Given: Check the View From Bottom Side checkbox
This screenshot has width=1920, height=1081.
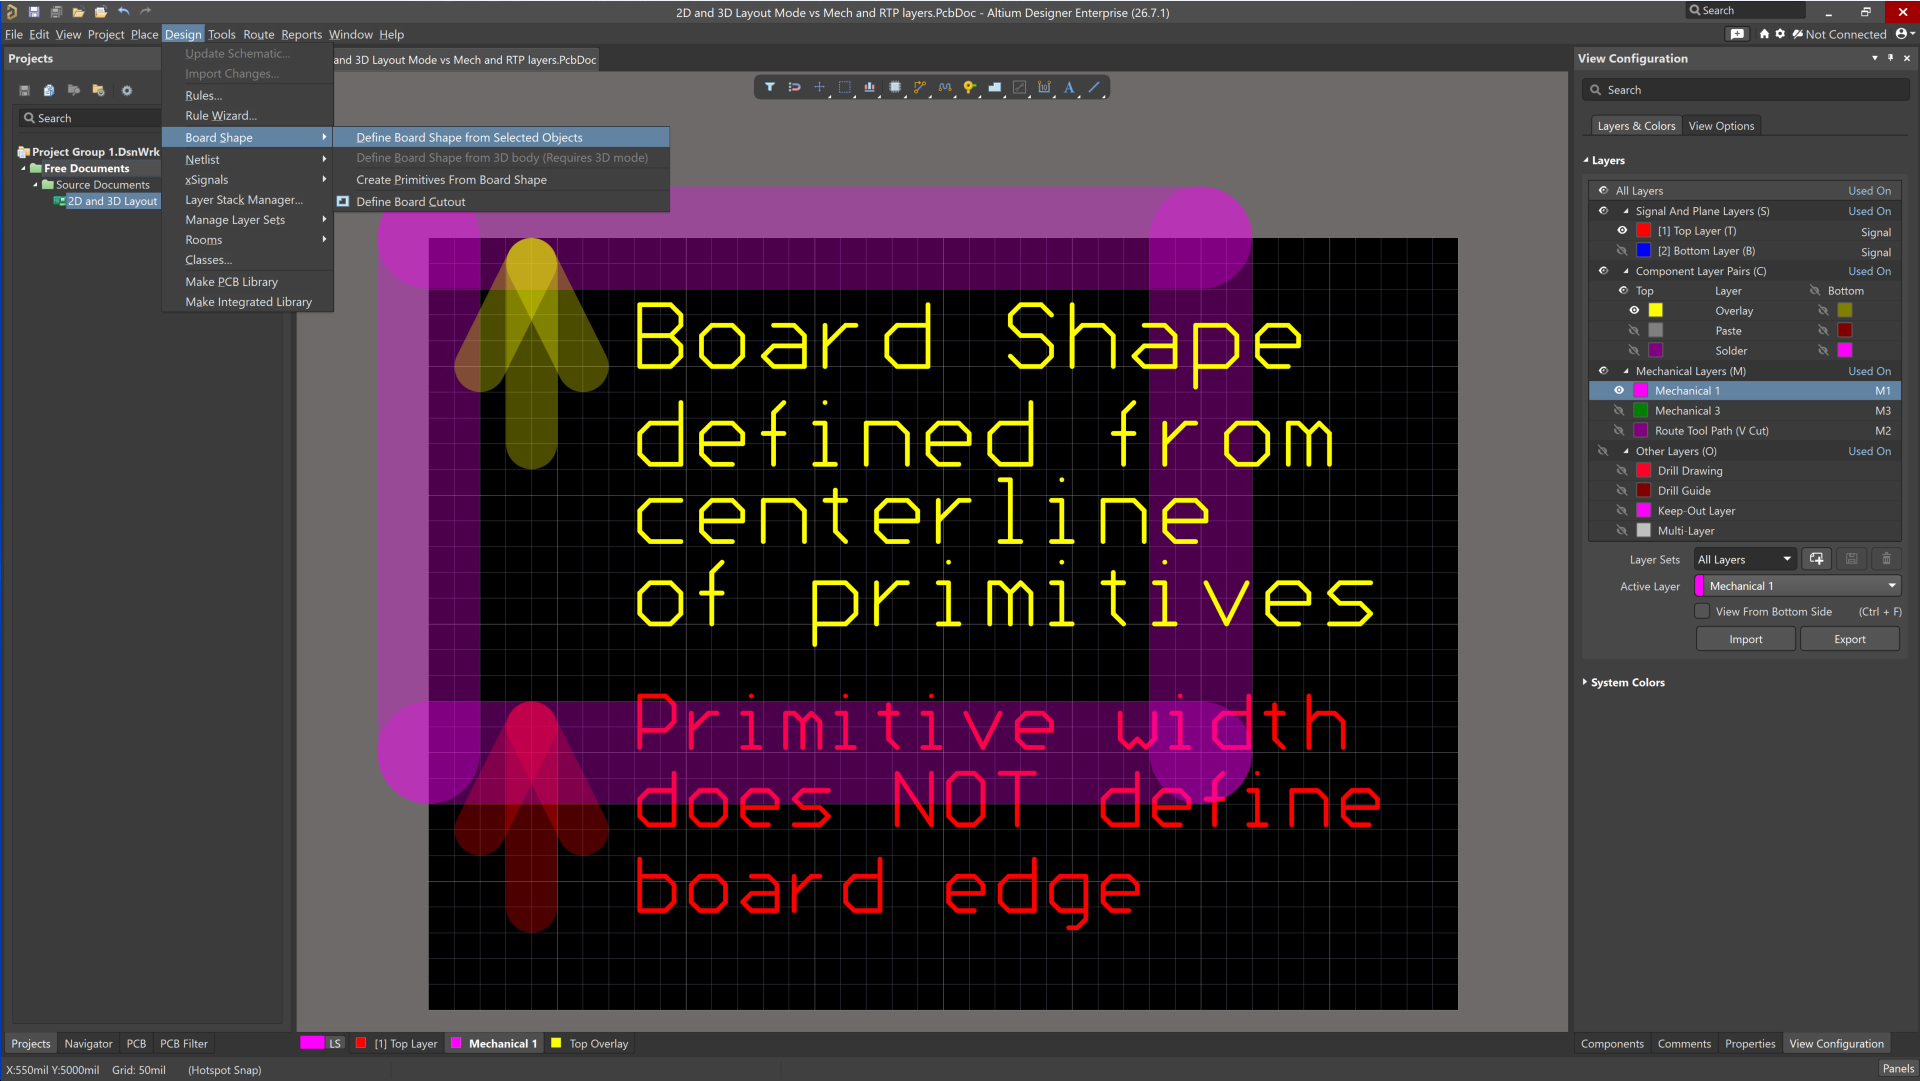Looking at the screenshot, I should pyautogui.click(x=1702, y=611).
